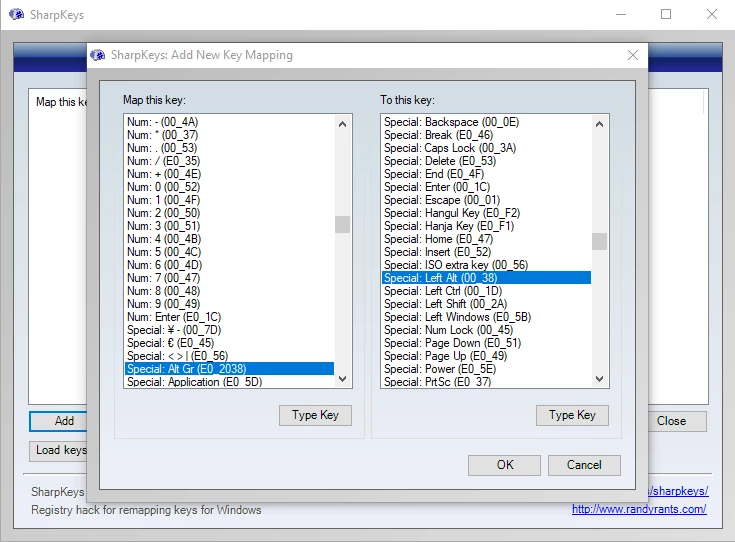735x542 pixels.
Task: Choose 'Special: PrtSc (E0_37)' in right list
Action: click(x=487, y=382)
